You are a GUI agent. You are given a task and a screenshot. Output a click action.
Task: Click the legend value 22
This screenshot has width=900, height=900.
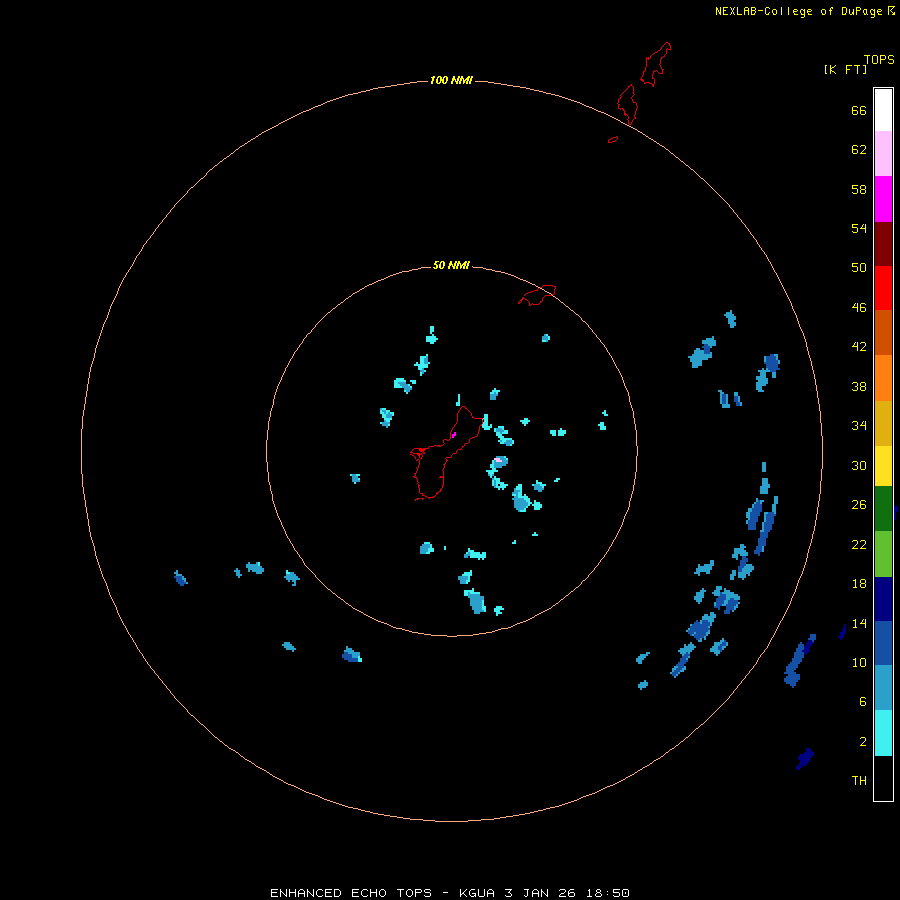(859, 545)
